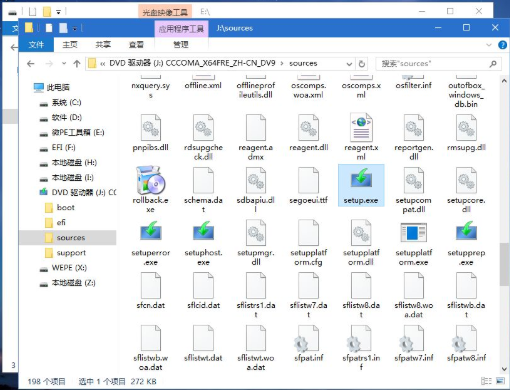Open the 查看 ribbon tab
Viewport: 510px width, 390px height.
click(136, 45)
